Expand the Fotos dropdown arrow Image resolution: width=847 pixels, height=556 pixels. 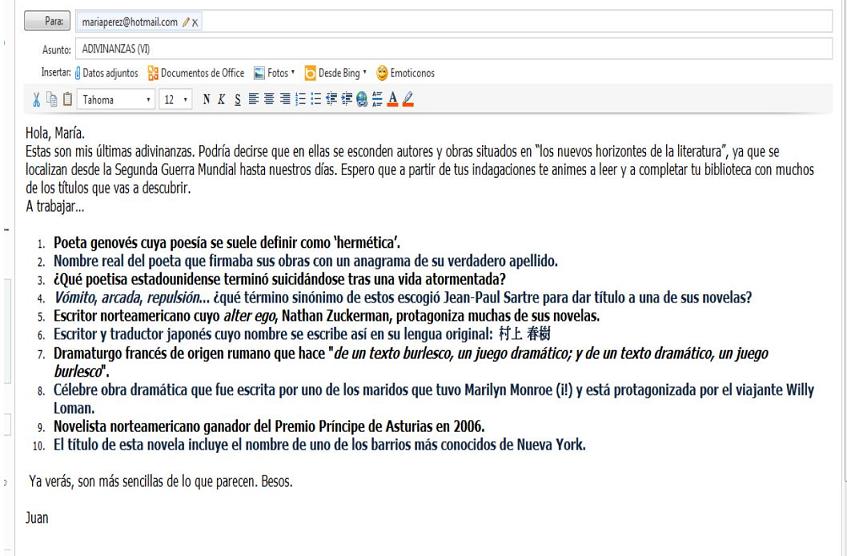(293, 72)
